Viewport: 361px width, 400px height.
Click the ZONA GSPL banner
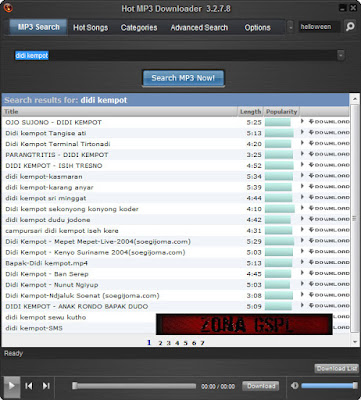pos(244,324)
